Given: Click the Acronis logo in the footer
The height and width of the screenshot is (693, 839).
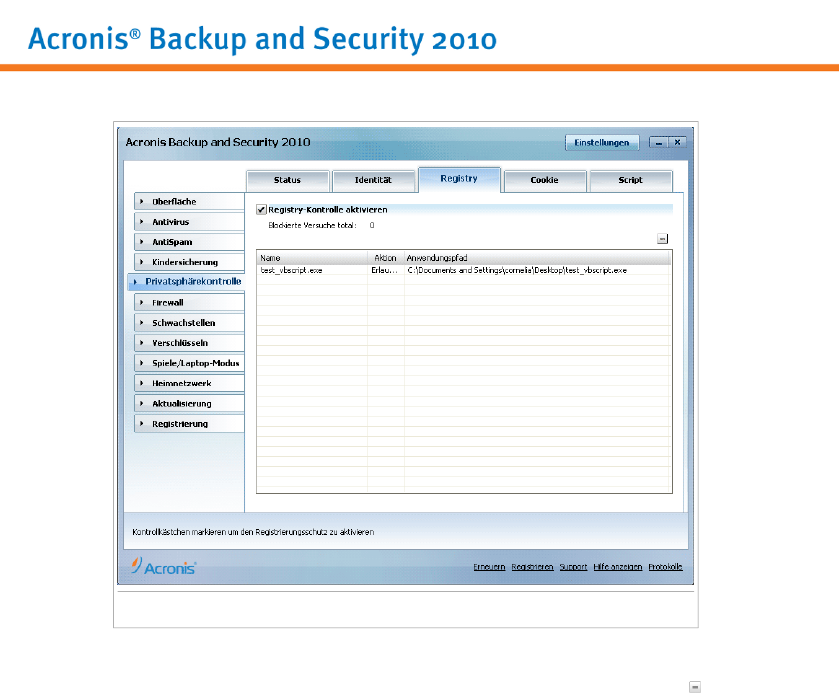Looking at the screenshot, I should (164, 566).
